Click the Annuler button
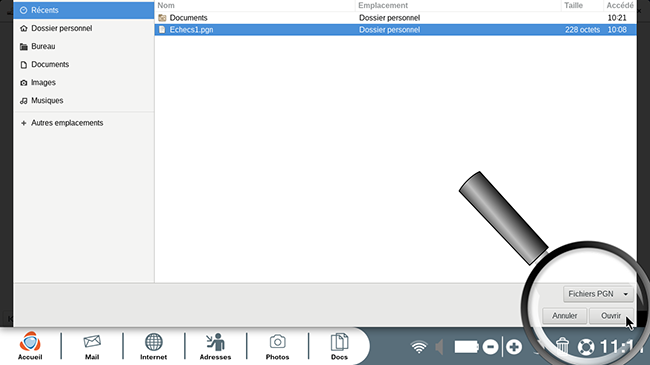The image size is (650, 365). 565,316
